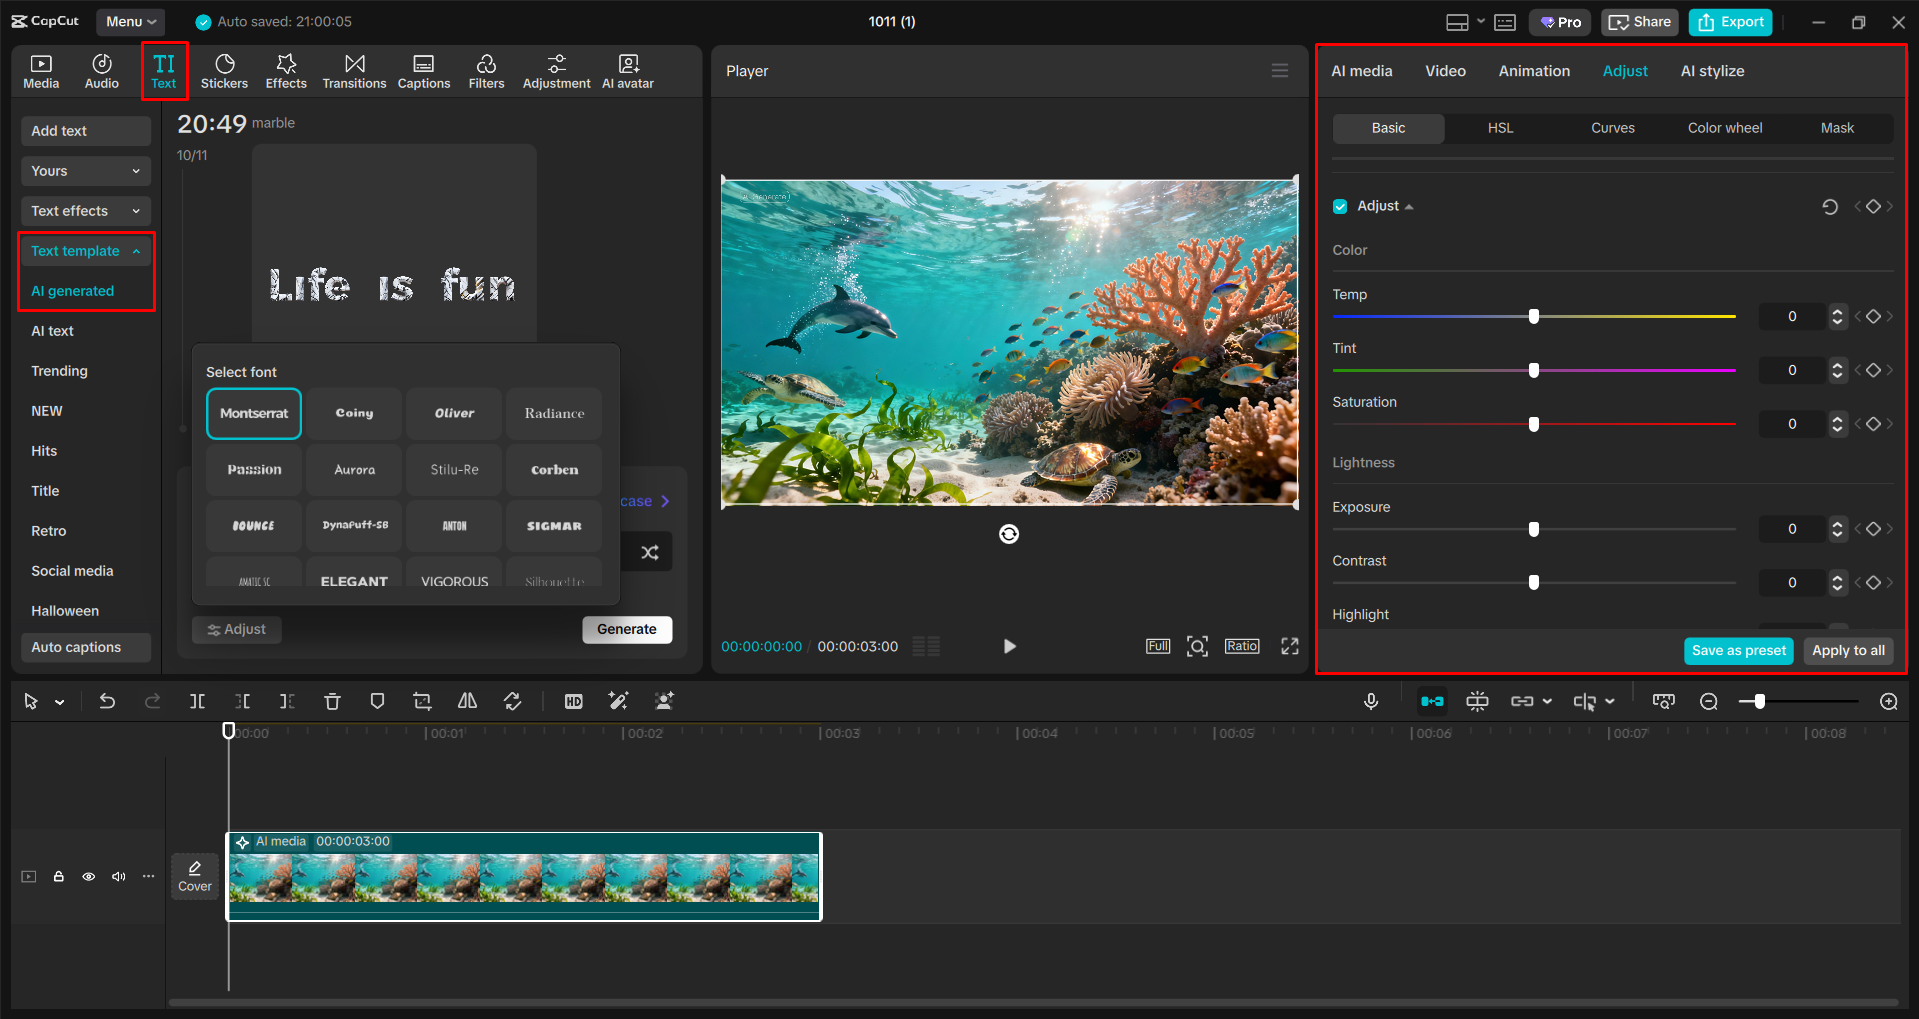The height and width of the screenshot is (1019, 1919).
Task: Click Save as preset
Action: (1738, 650)
